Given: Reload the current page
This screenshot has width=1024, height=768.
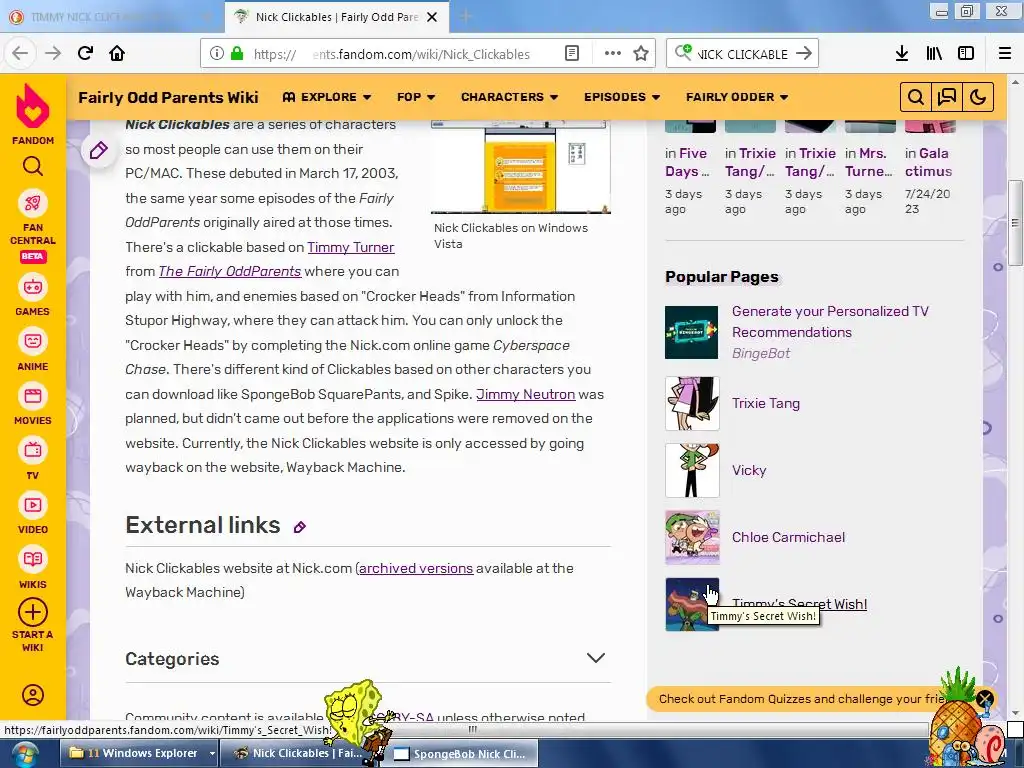Looking at the screenshot, I should coord(85,53).
